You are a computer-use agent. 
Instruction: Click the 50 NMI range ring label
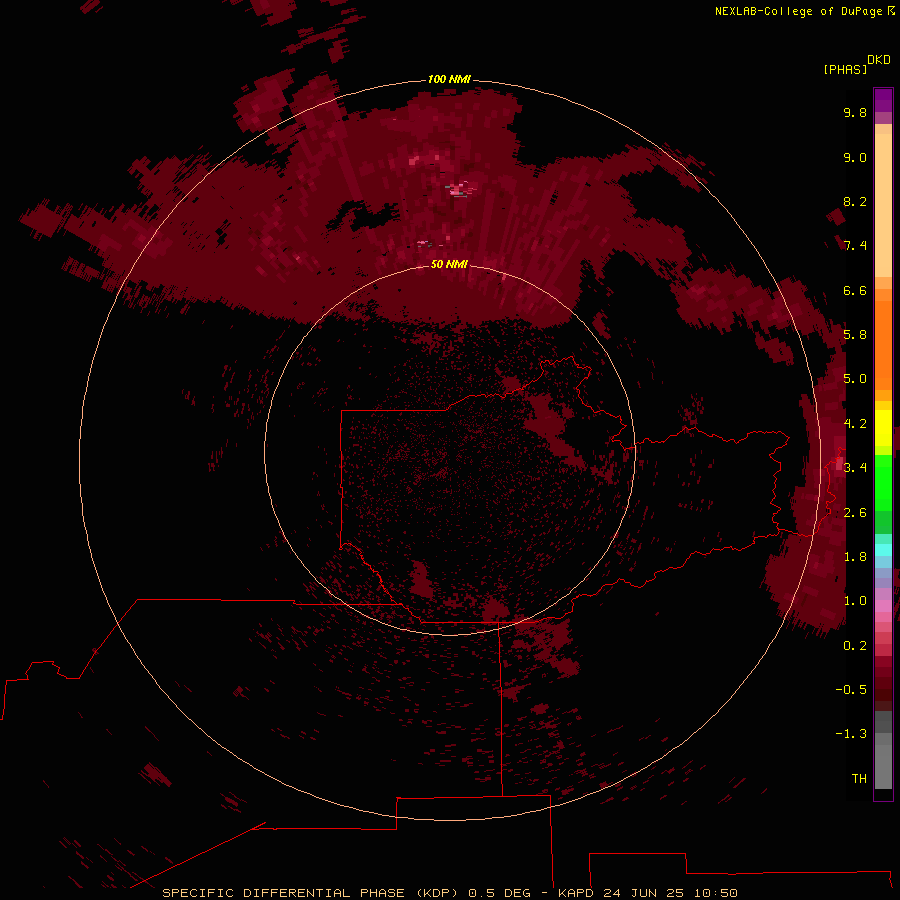tap(449, 264)
